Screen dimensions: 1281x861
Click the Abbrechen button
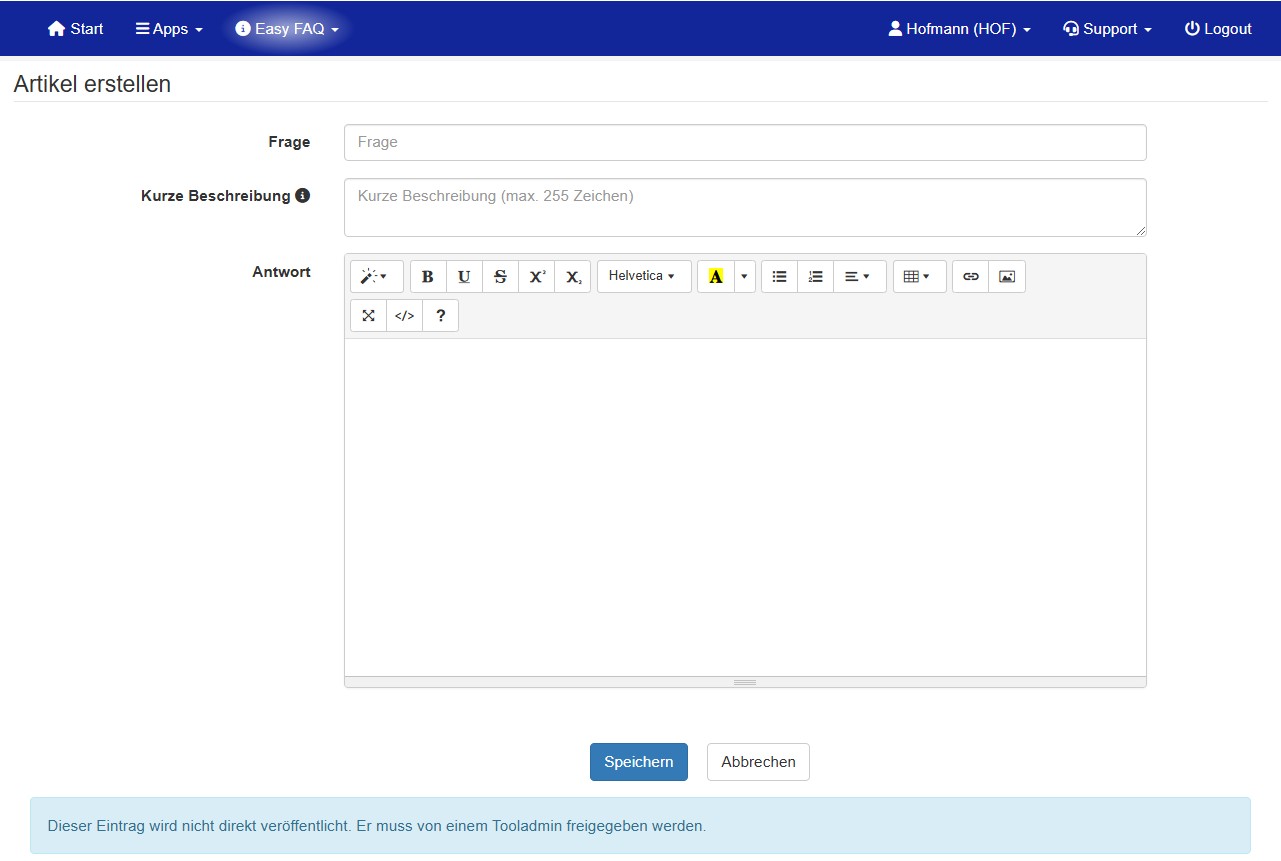[x=758, y=762]
